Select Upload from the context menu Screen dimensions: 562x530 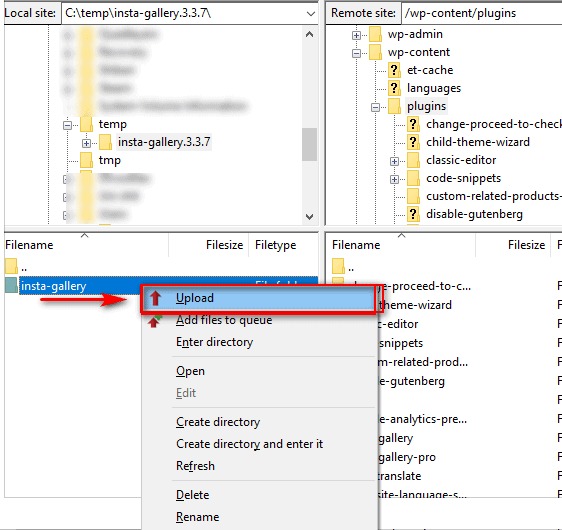[x=259, y=298]
